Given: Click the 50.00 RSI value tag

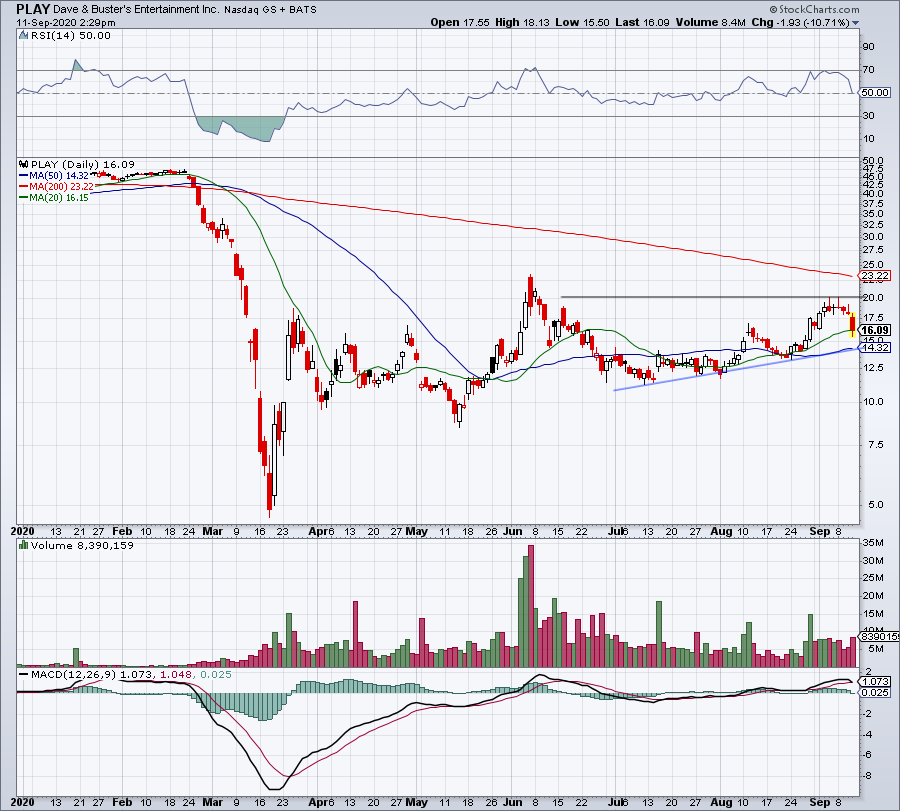Looking at the screenshot, I should (875, 92).
